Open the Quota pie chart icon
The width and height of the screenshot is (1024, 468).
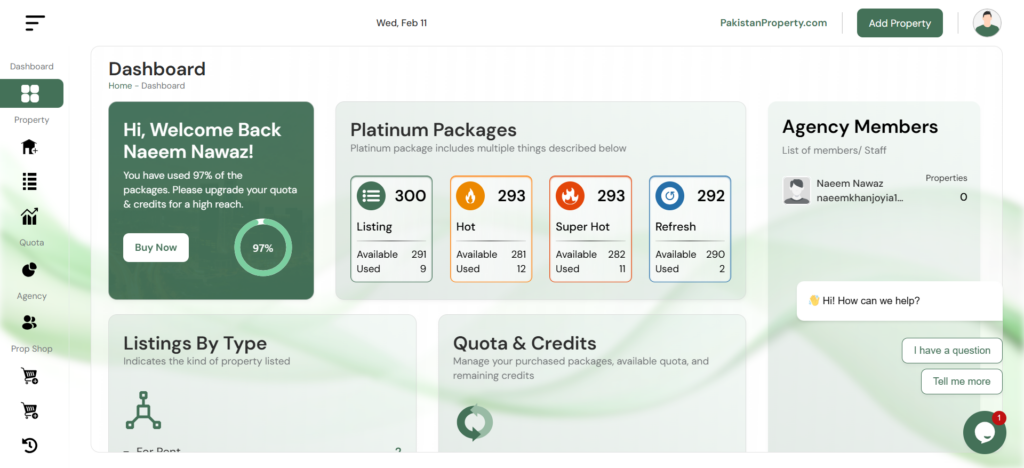pos(29,270)
